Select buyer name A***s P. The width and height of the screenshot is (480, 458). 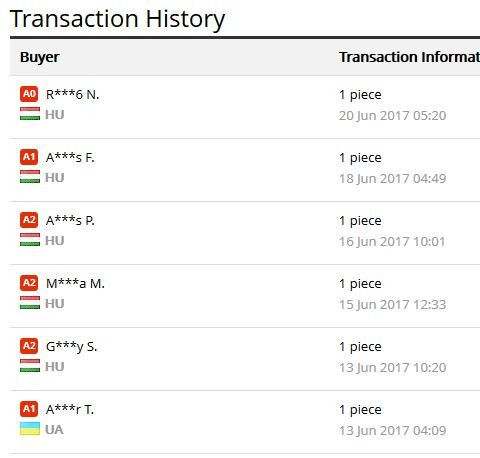pos(70,221)
